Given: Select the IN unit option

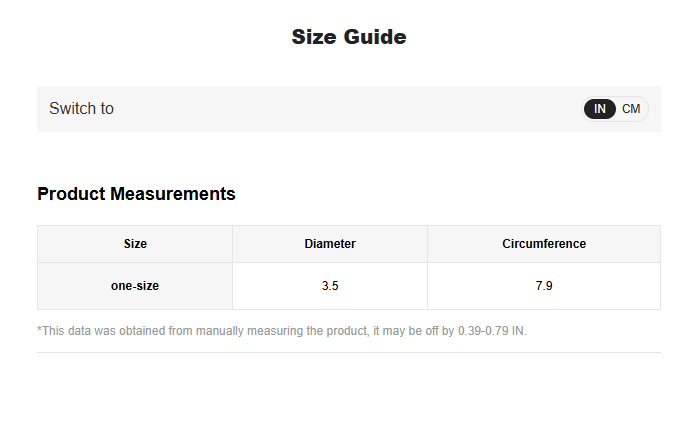Looking at the screenshot, I should coord(600,109).
